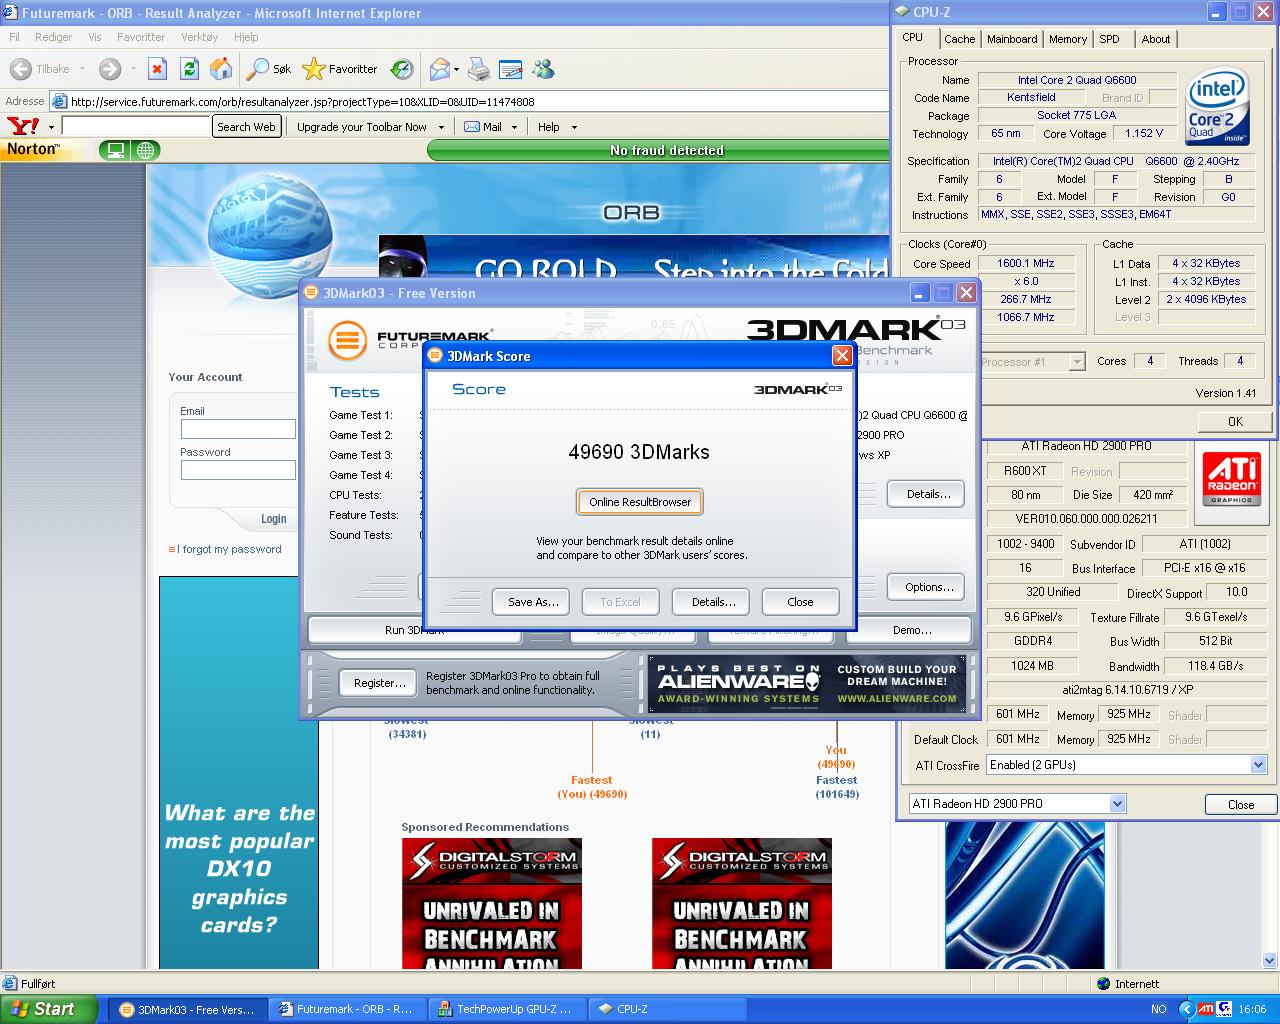Click the Login link under Your Account

pos(274,519)
